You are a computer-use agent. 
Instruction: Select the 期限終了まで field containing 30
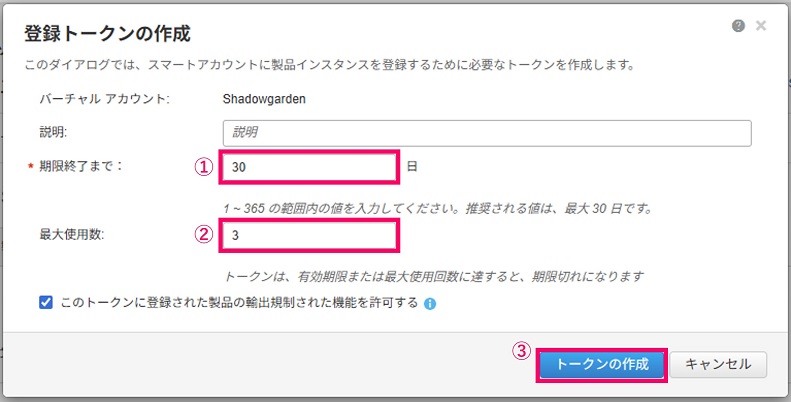(x=309, y=167)
